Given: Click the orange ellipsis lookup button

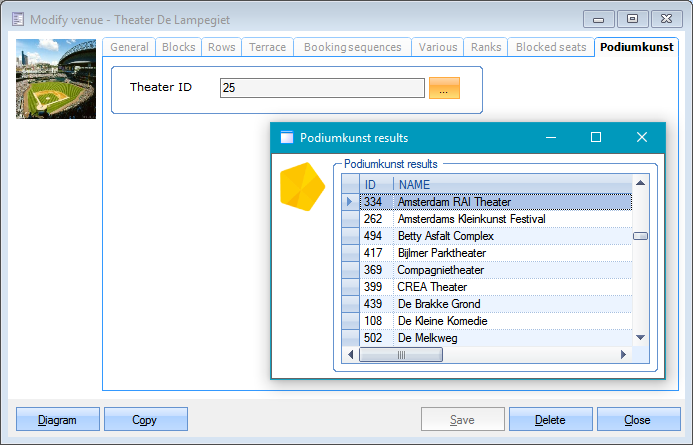Looking at the screenshot, I should click(443, 88).
